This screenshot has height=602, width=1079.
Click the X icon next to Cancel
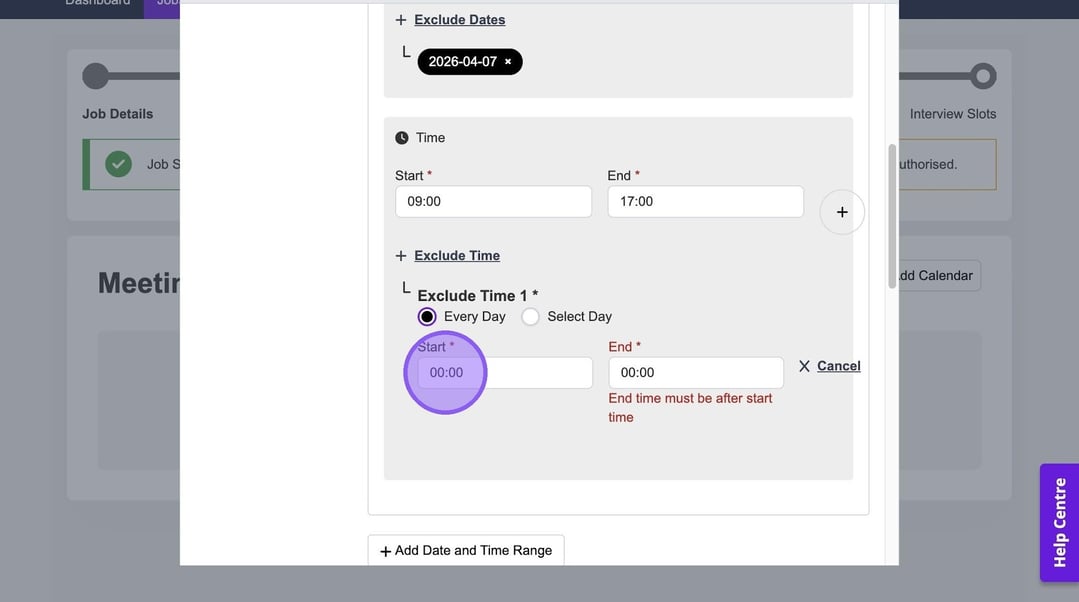(804, 366)
